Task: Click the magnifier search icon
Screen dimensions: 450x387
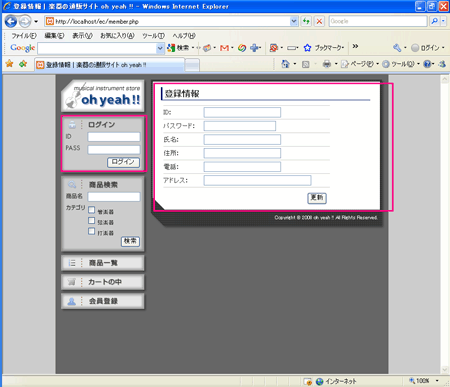Action: coord(434,21)
